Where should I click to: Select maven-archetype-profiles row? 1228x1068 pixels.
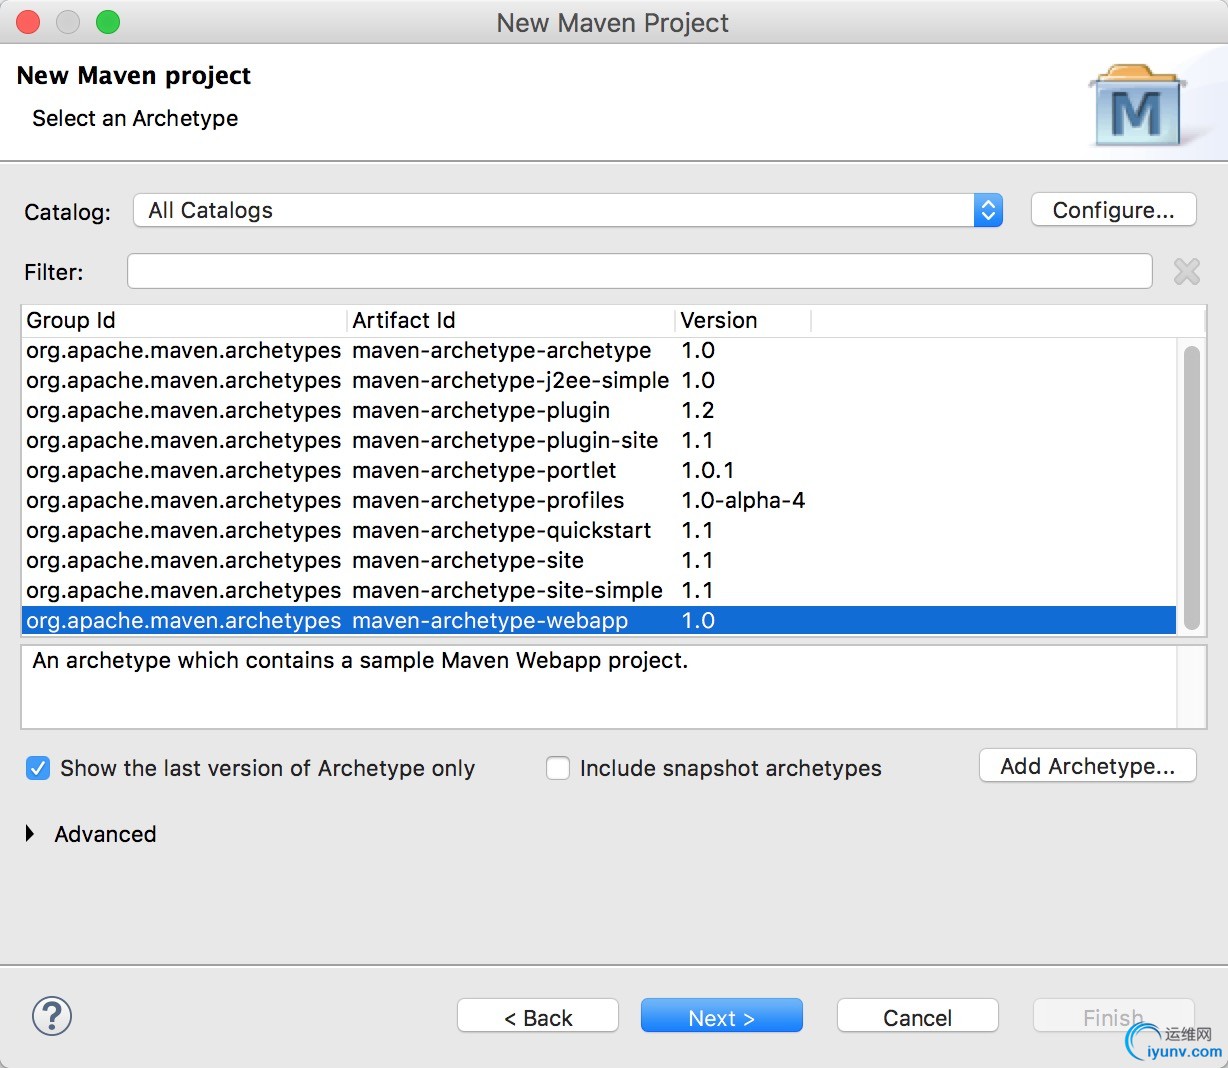coord(599,500)
